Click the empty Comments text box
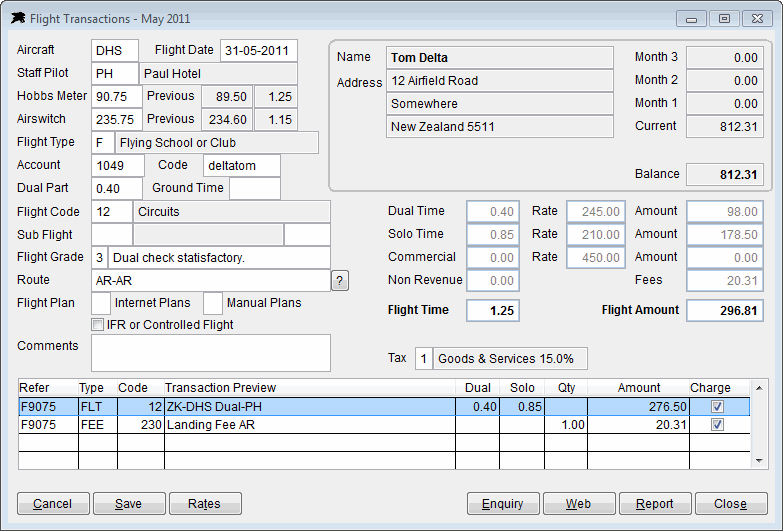Viewport: 783px width, 531px height. click(x=211, y=353)
